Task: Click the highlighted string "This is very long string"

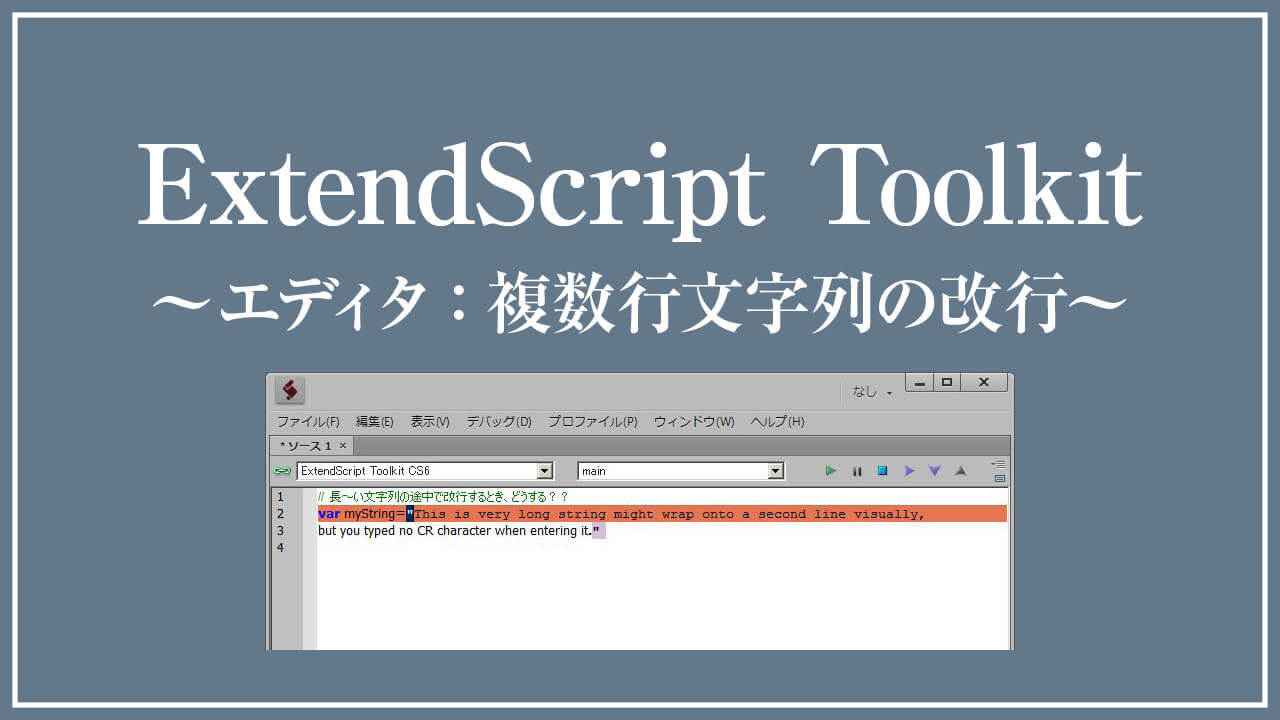Action: click(x=510, y=514)
